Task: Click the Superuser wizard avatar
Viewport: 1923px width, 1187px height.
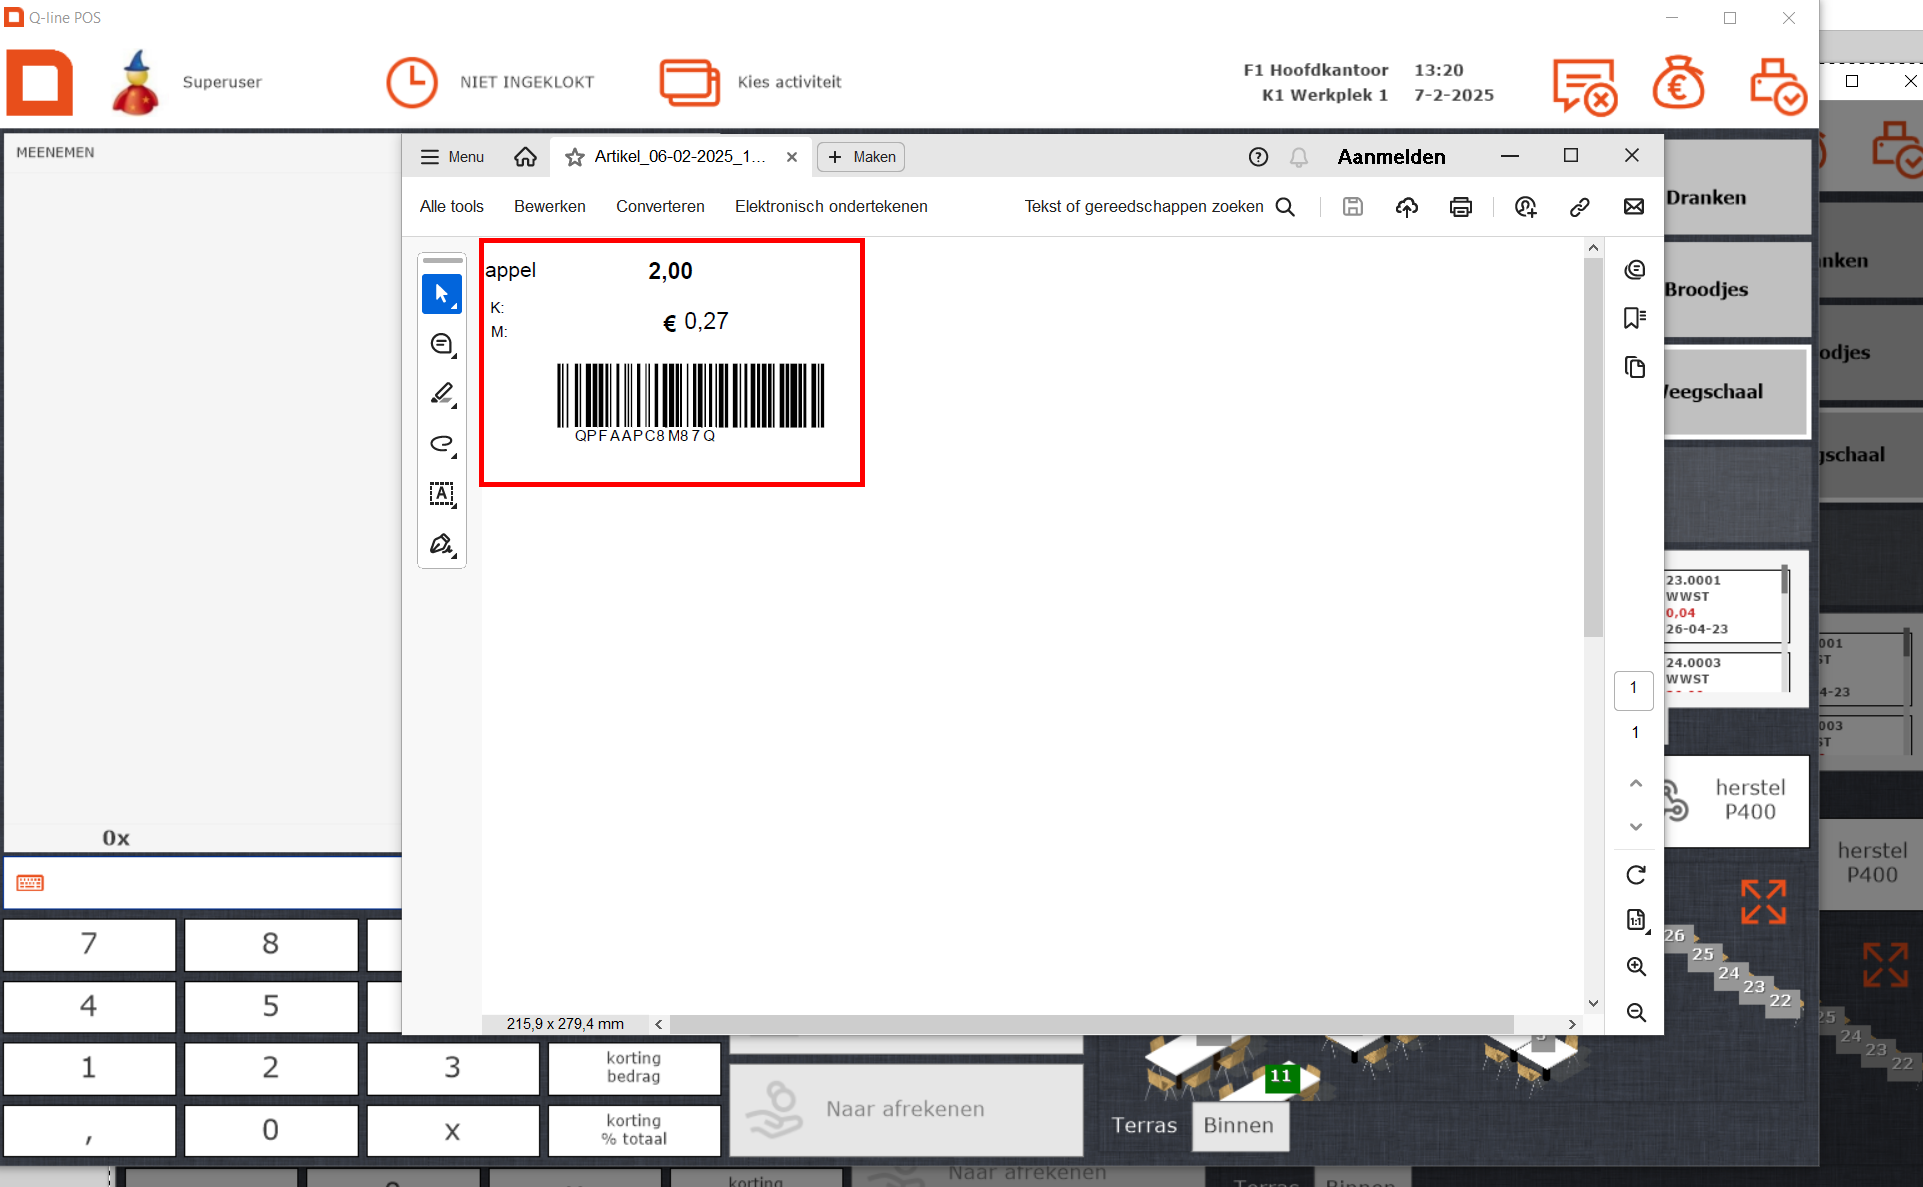Action: [136, 83]
